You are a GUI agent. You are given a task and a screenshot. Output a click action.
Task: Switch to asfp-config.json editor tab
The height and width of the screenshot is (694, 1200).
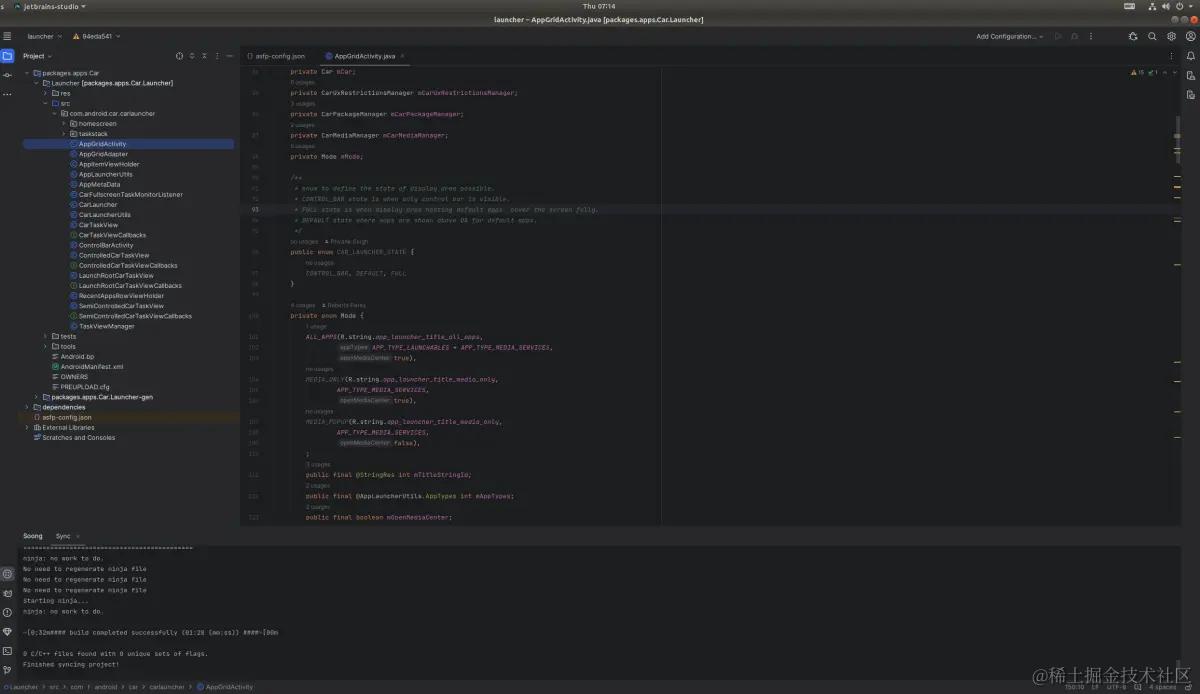[275, 56]
